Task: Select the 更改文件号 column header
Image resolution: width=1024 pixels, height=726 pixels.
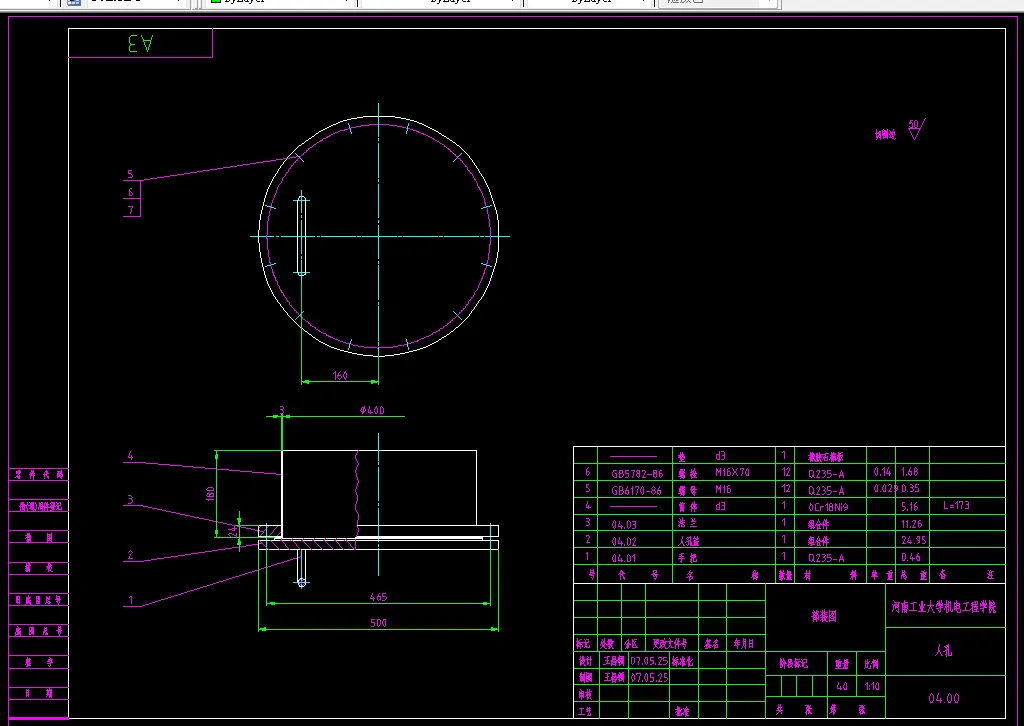Action: point(669,644)
